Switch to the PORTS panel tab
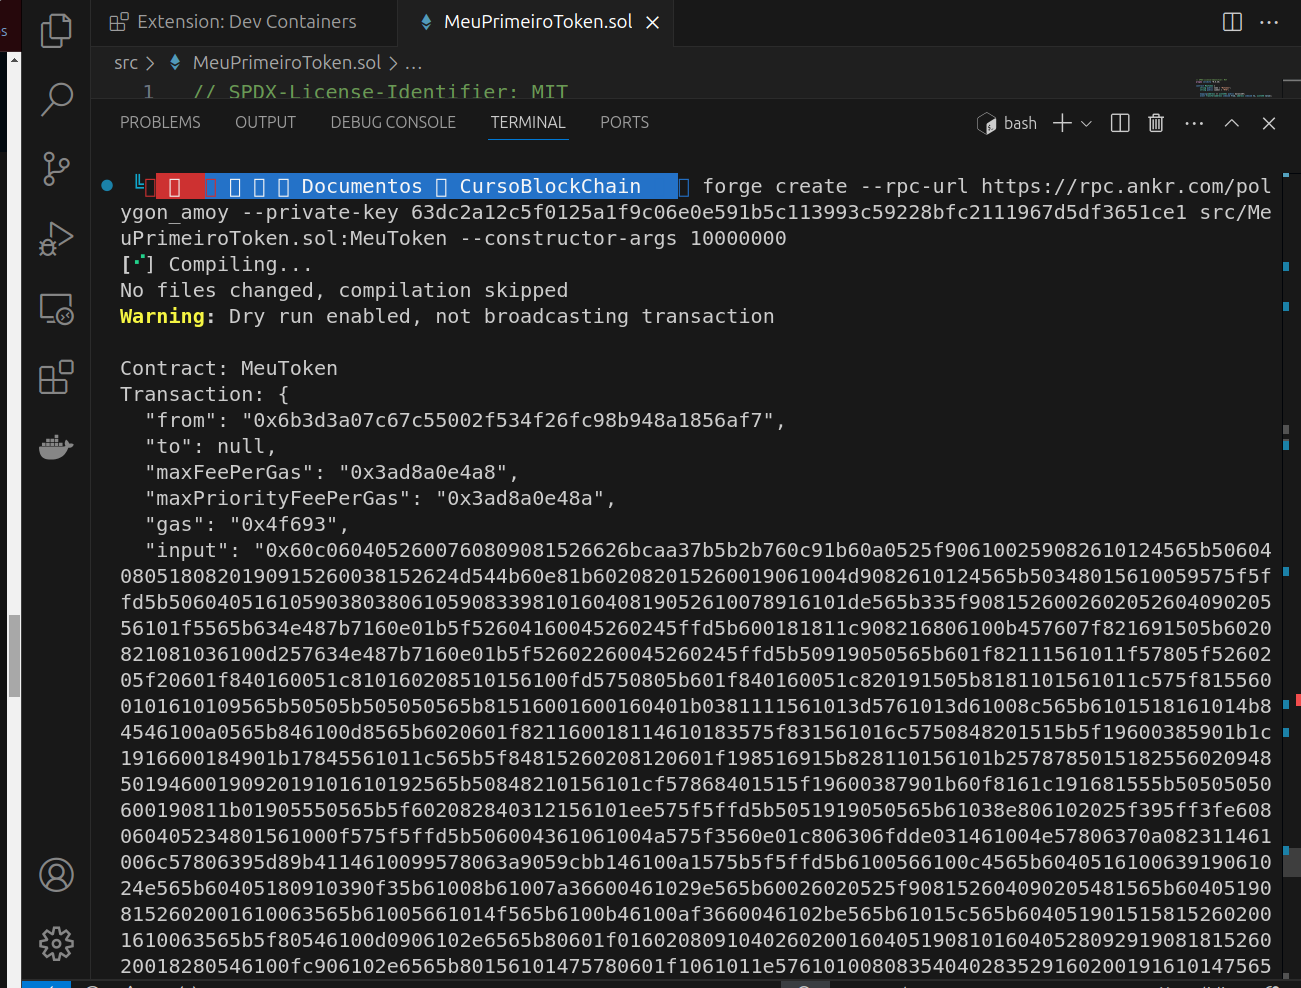 (624, 122)
